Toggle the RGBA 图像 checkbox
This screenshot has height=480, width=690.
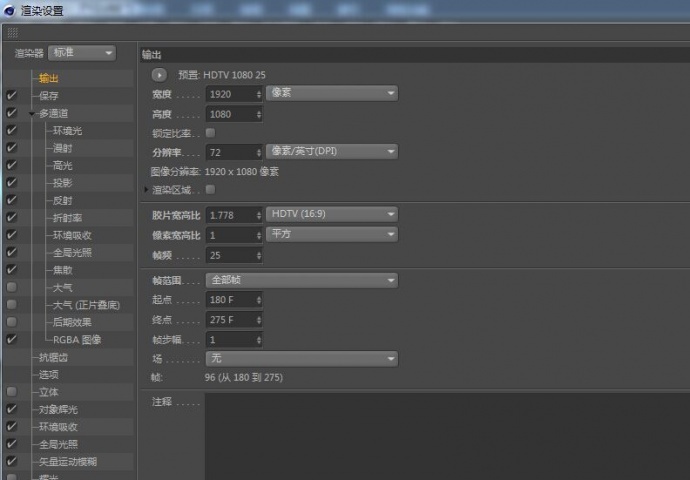click(x=11, y=339)
